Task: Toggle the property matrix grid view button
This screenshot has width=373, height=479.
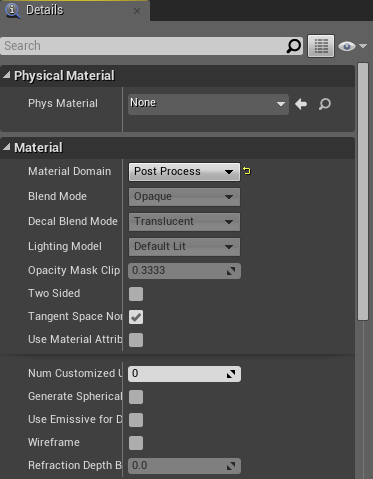Action: (321, 46)
